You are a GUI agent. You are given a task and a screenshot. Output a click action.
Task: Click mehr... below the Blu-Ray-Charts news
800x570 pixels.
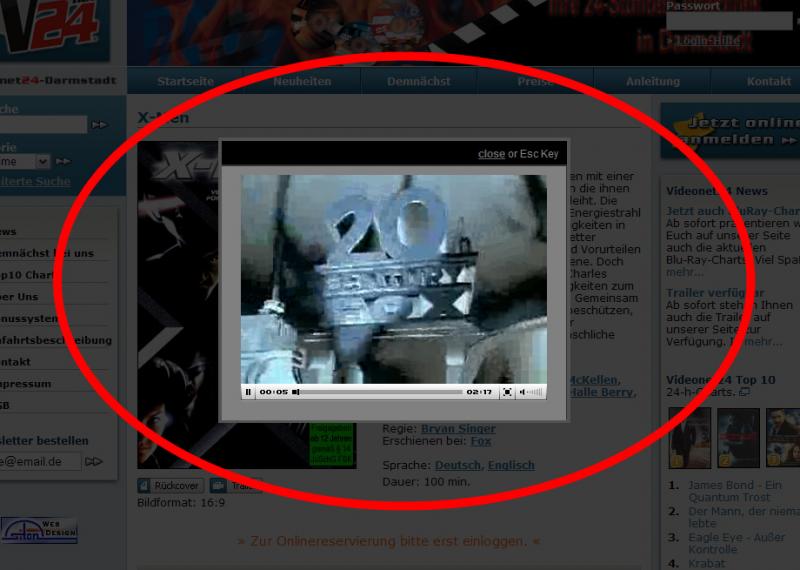click(x=684, y=272)
